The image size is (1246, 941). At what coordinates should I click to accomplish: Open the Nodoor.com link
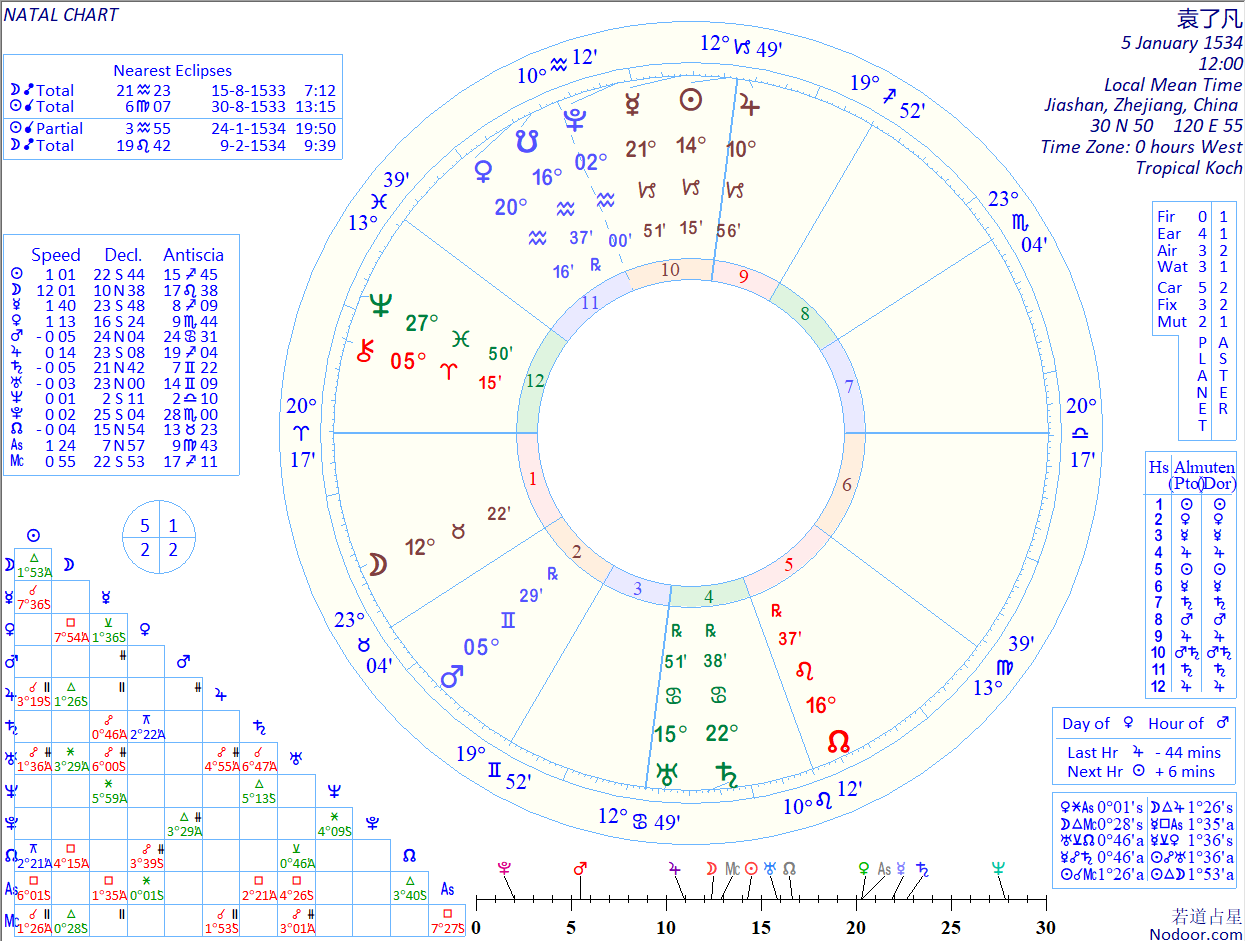pos(1195,933)
